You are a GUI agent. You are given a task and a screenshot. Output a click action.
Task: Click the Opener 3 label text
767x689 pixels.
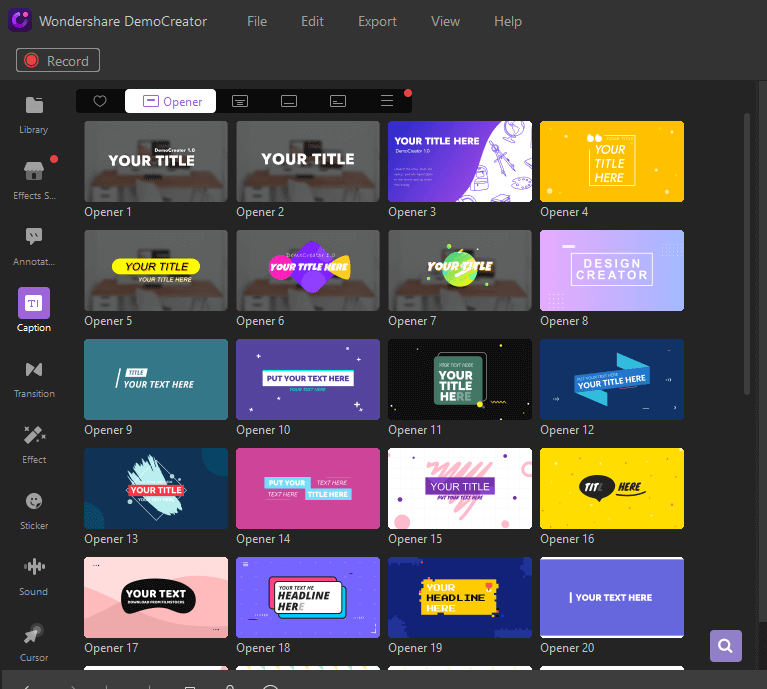click(412, 212)
